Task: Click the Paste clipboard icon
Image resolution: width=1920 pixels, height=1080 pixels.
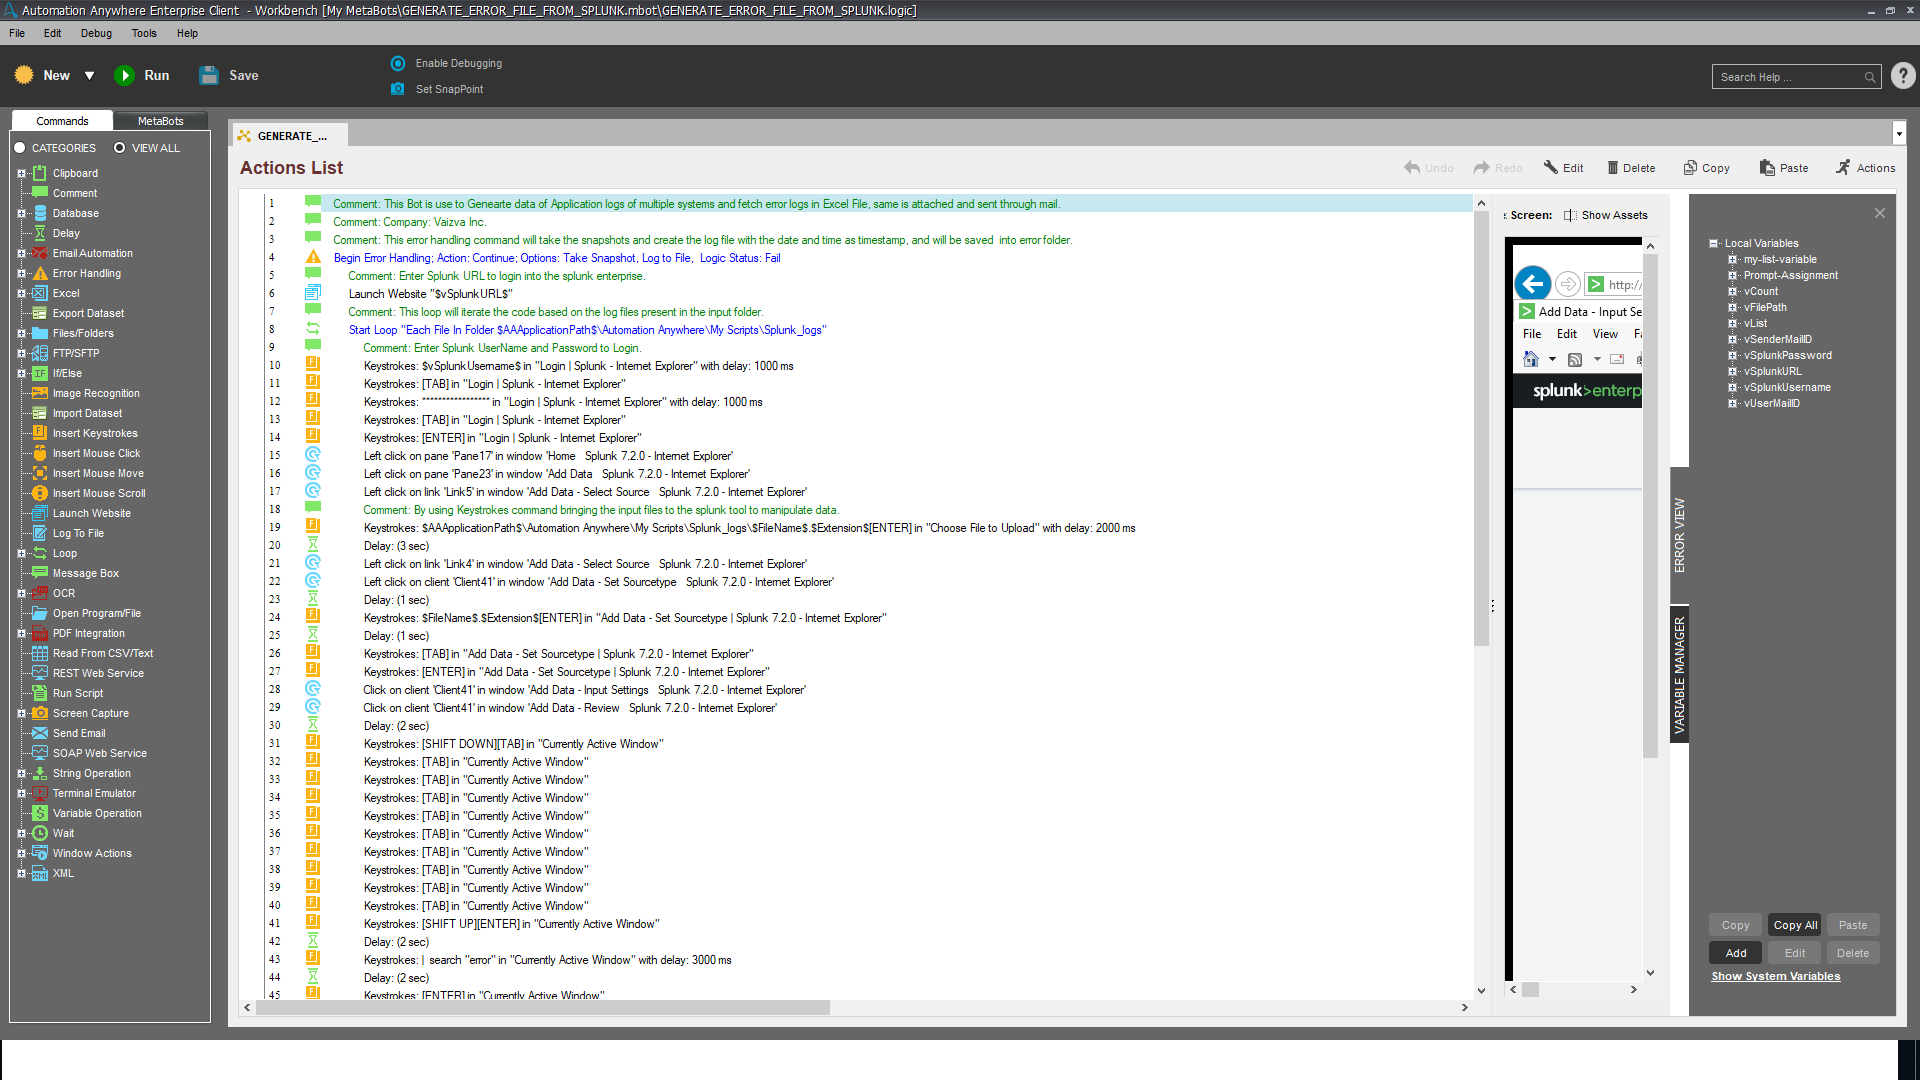Action: pyautogui.click(x=1767, y=168)
